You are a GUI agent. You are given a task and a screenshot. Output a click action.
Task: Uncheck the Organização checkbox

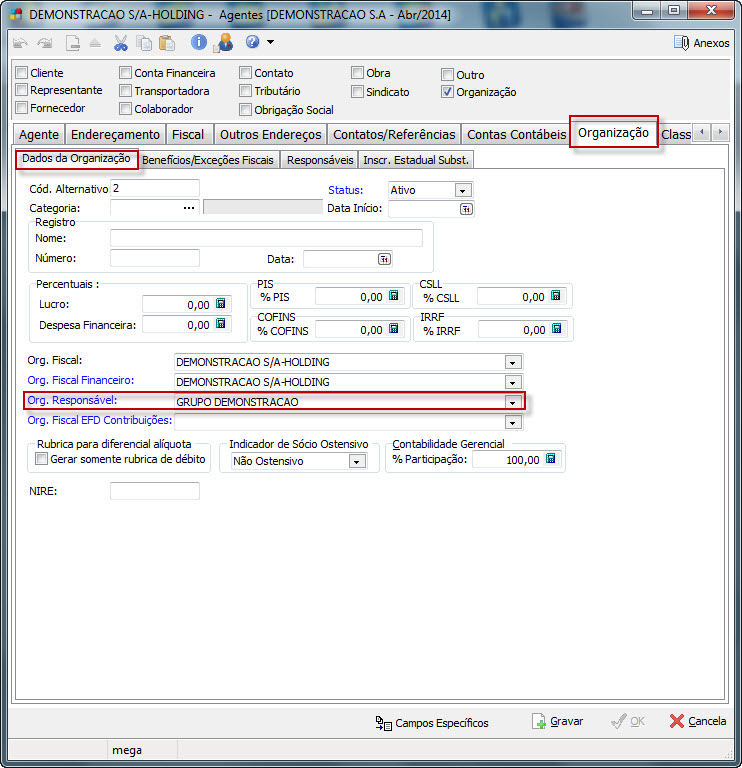click(x=447, y=92)
